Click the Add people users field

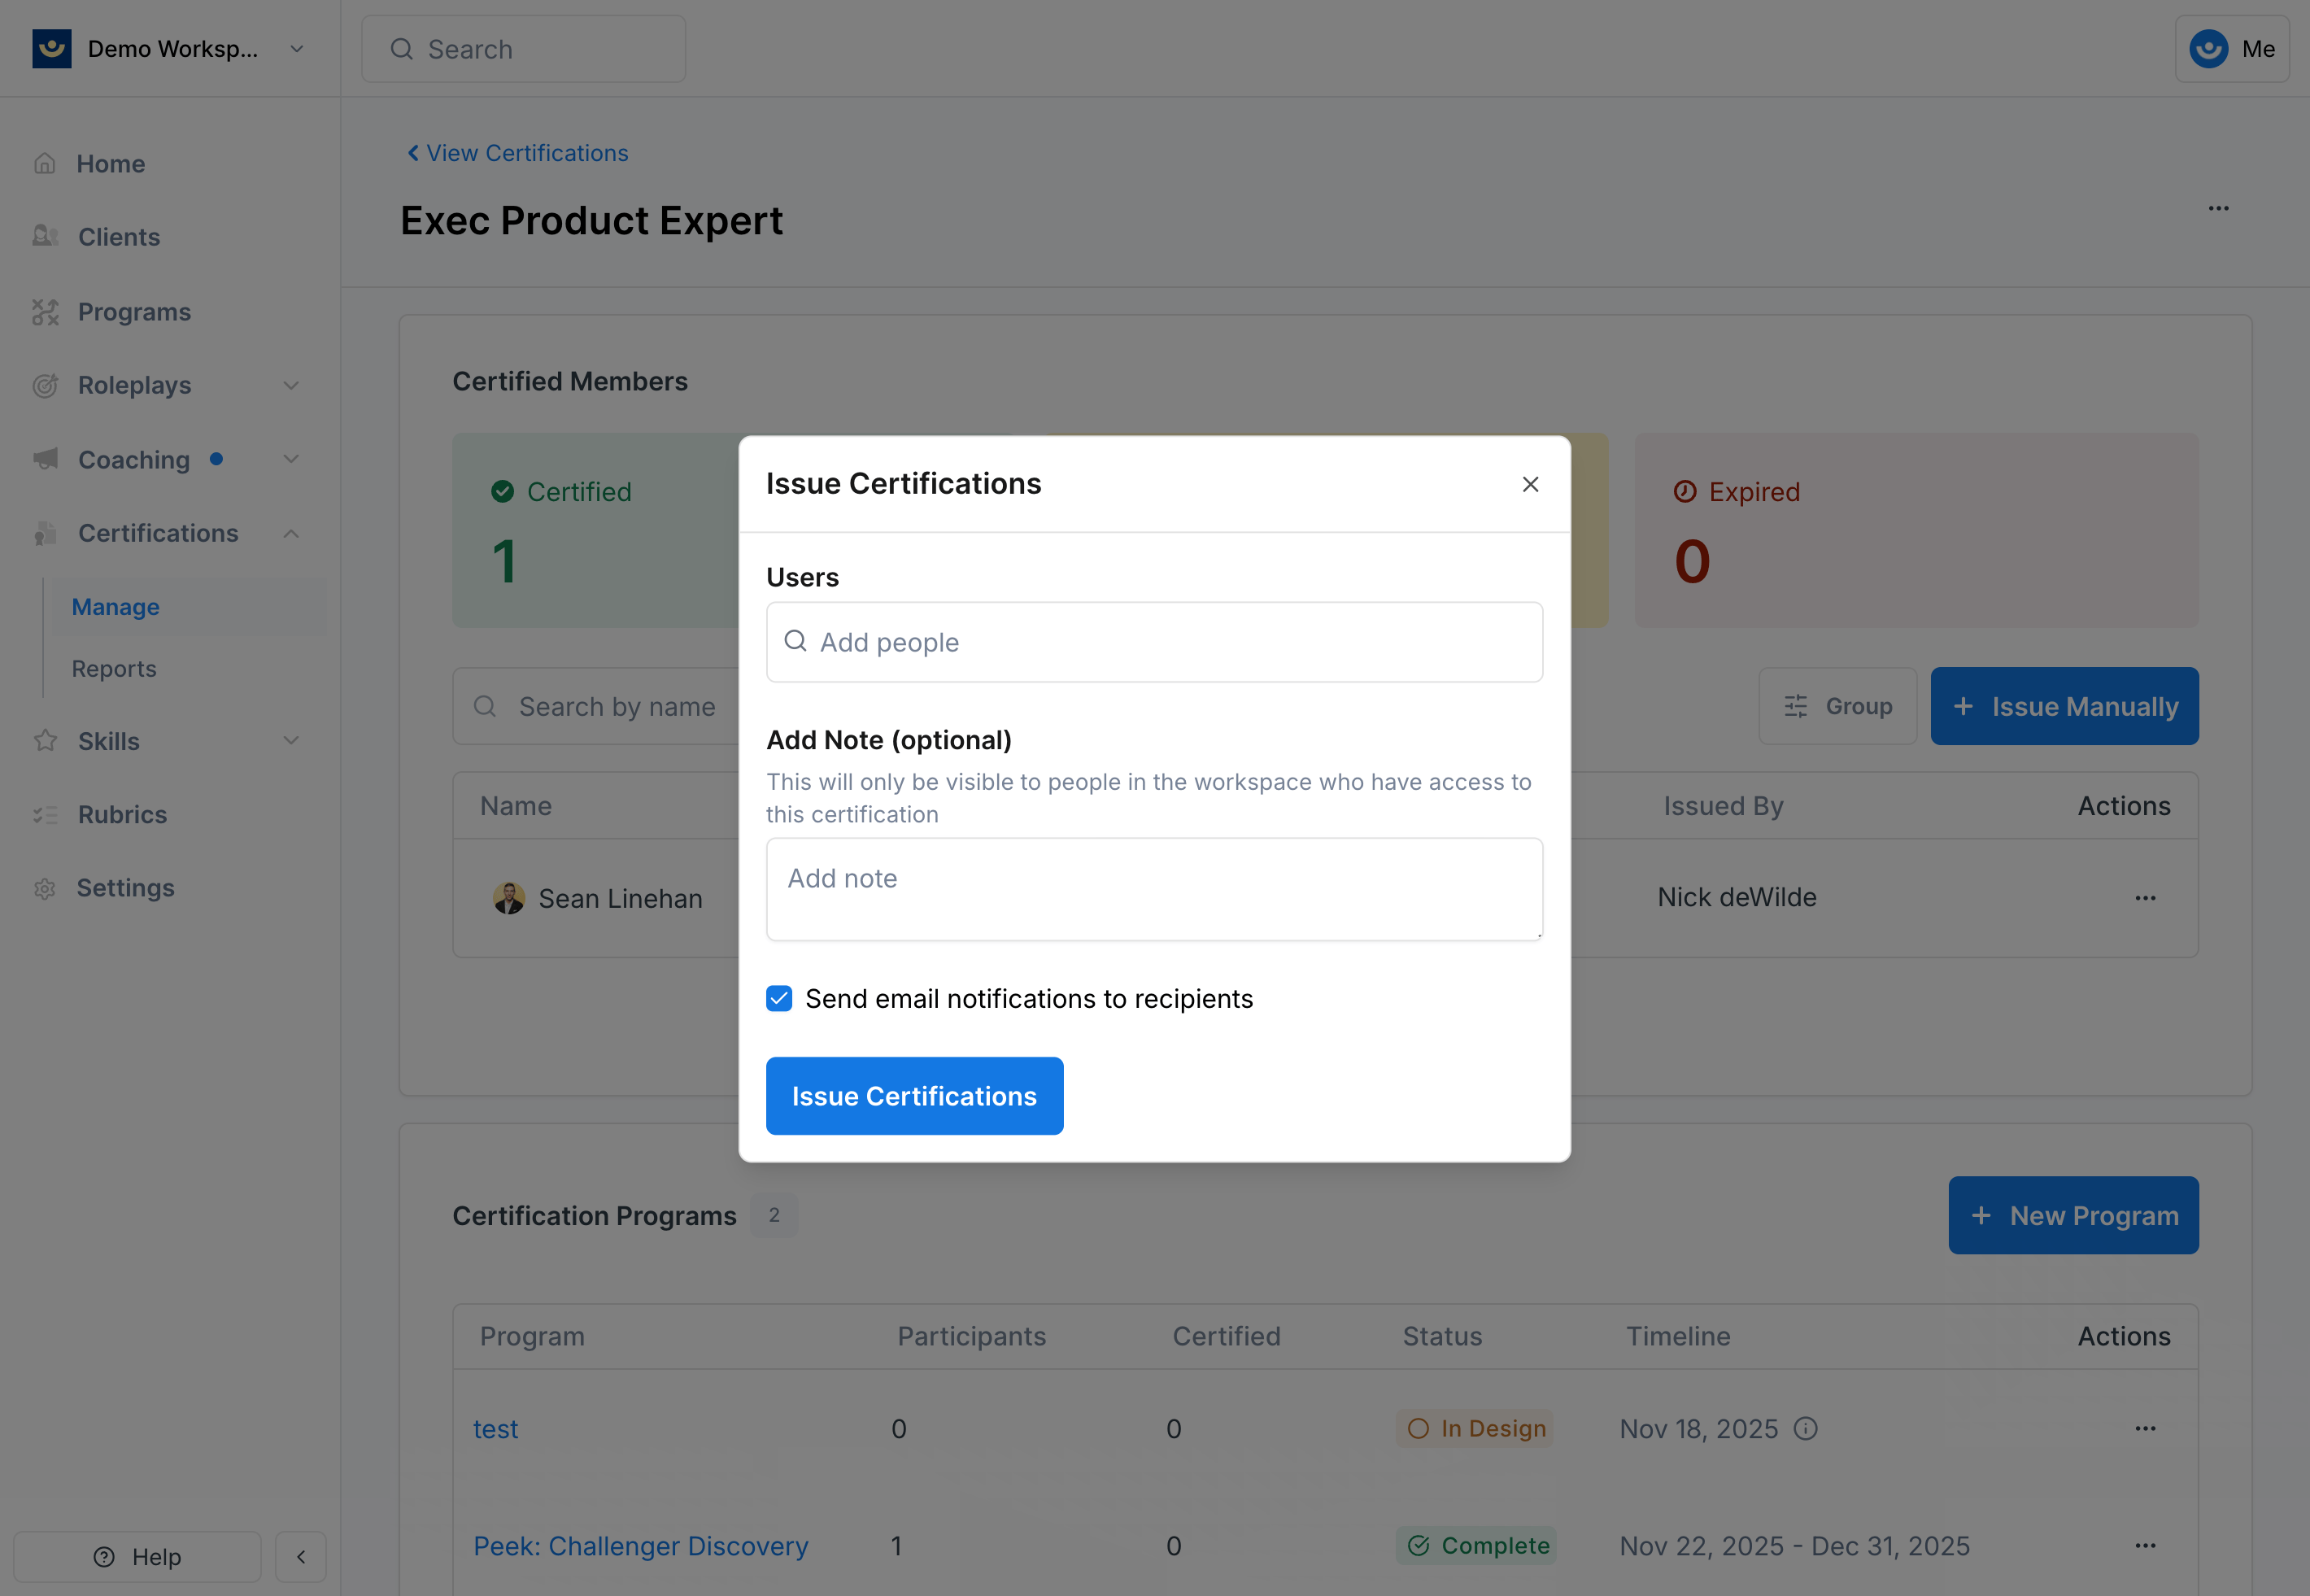(1154, 642)
